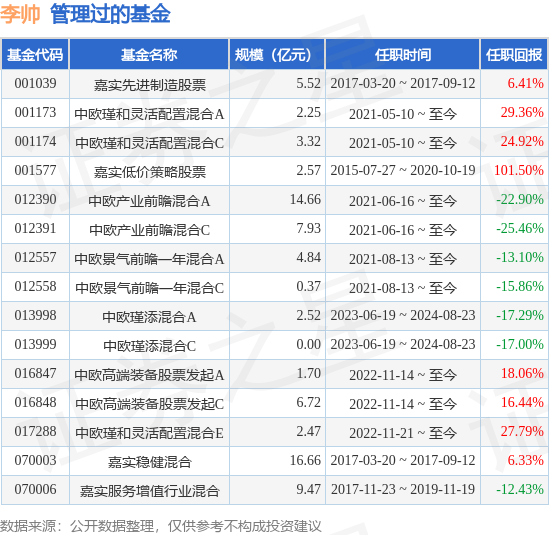
Task: Click the 基金名称 column header
Action: point(149,55)
